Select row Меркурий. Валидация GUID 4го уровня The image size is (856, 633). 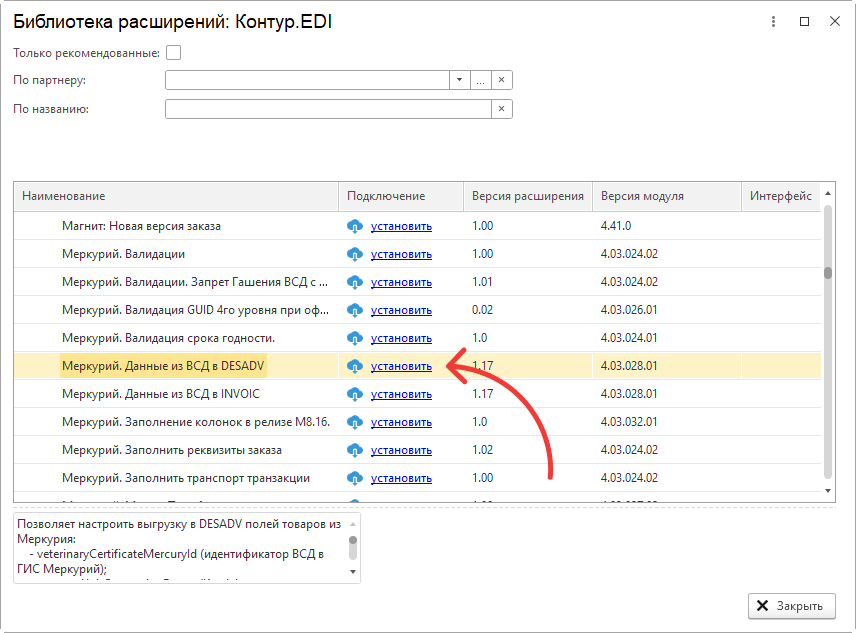pos(417,310)
